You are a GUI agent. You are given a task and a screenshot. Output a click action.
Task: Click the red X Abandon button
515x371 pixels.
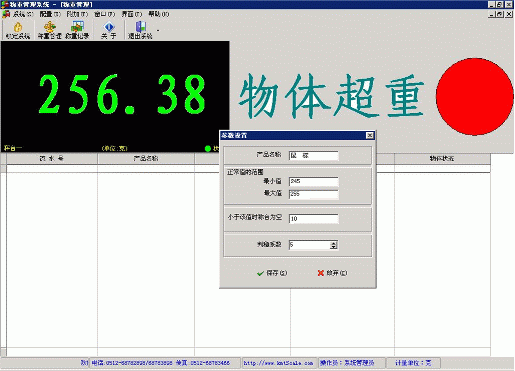[332, 273]
